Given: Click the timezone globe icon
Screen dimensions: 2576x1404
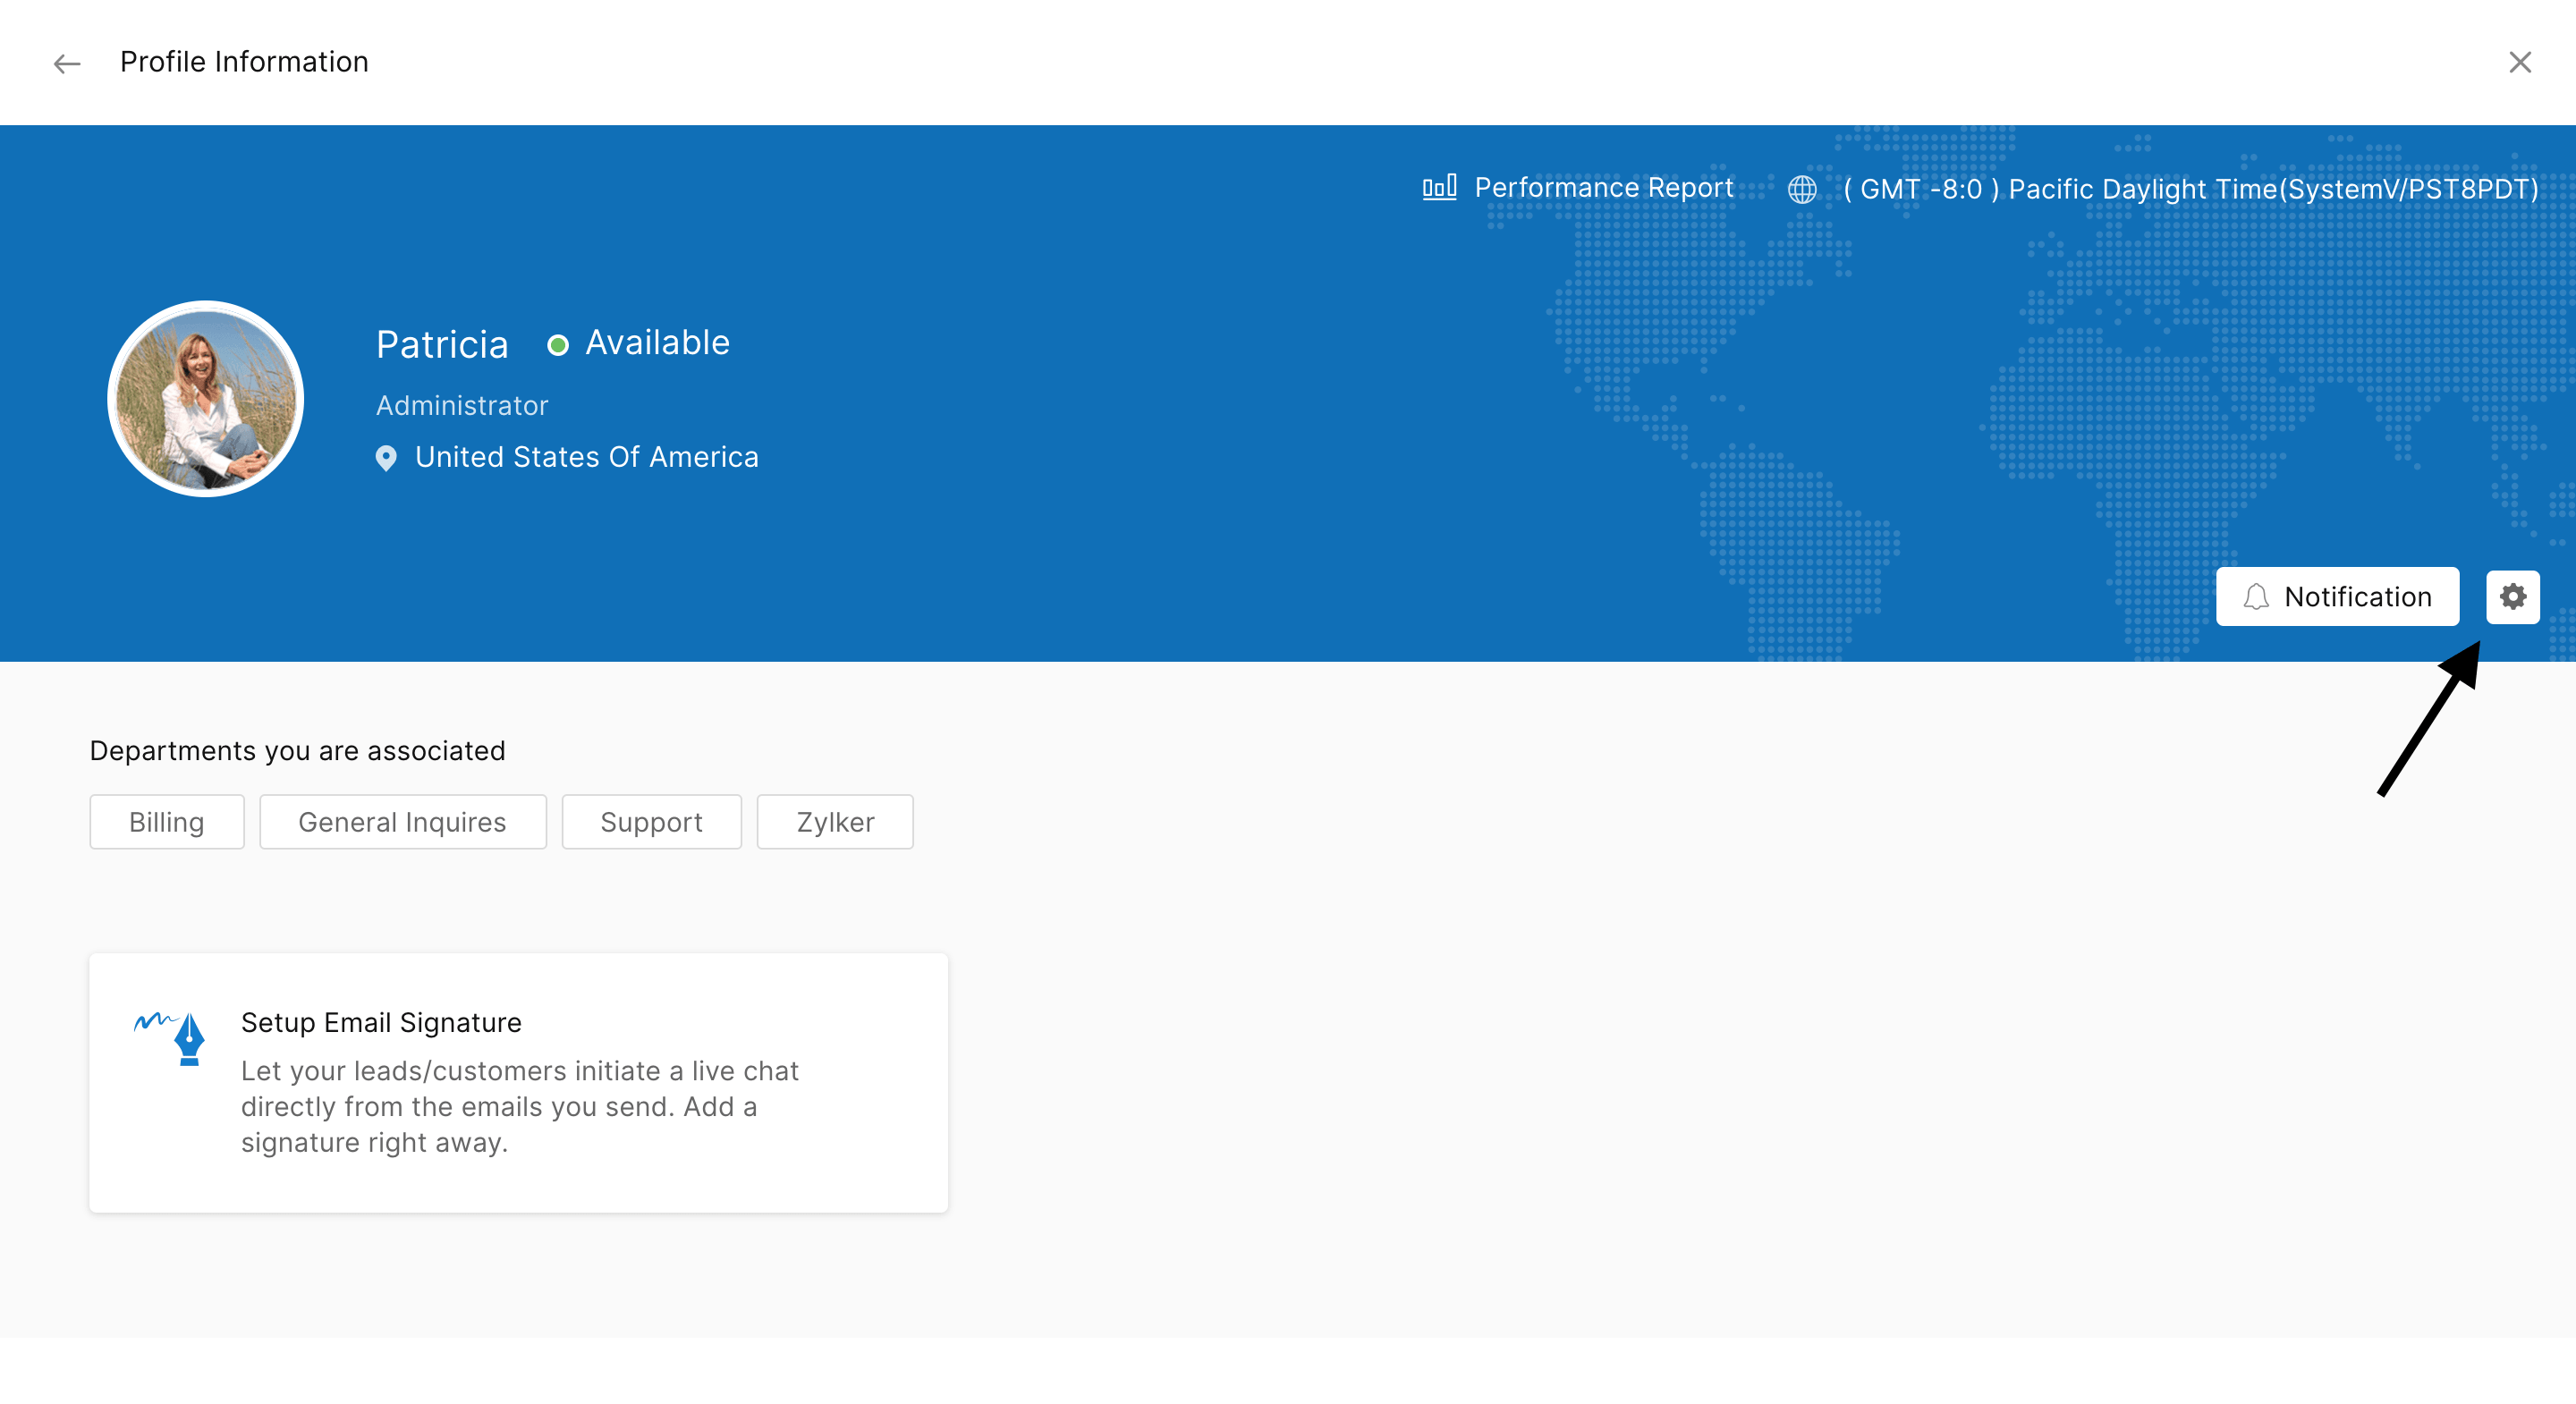Looking at the screenshot, I should [1802, 189].
